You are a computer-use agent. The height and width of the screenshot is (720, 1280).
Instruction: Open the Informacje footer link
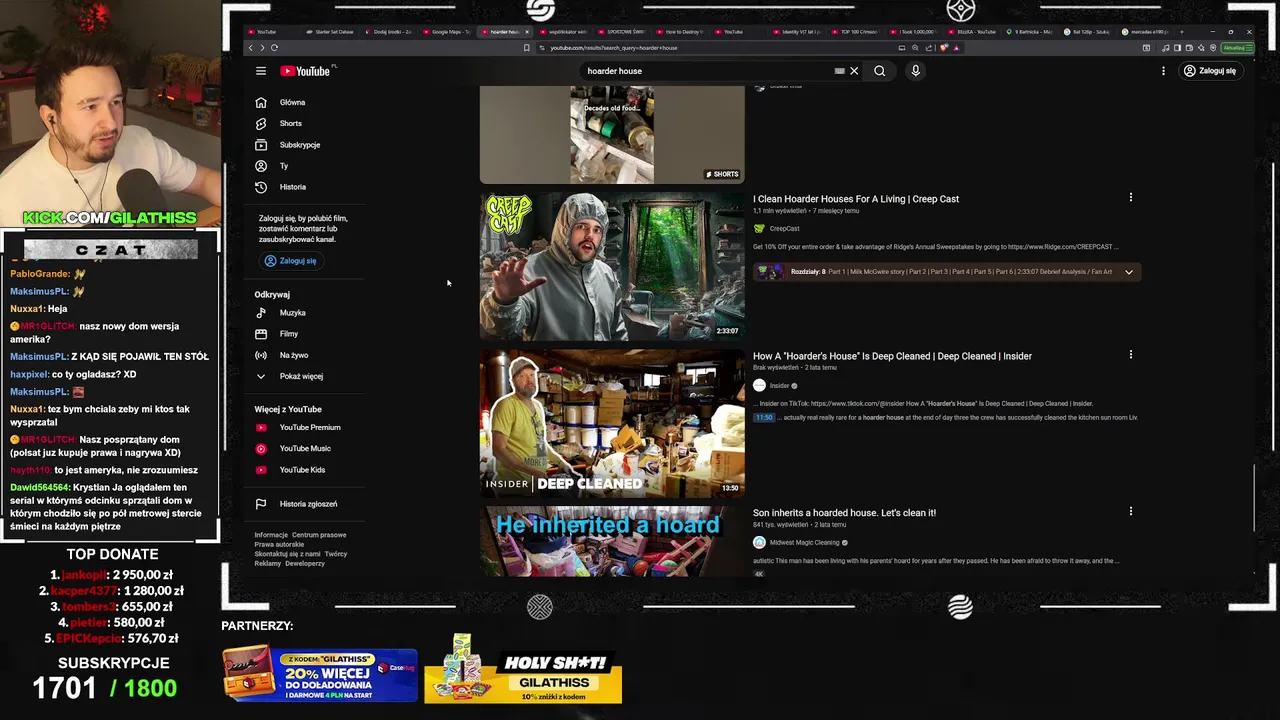(x=271, y=535)
